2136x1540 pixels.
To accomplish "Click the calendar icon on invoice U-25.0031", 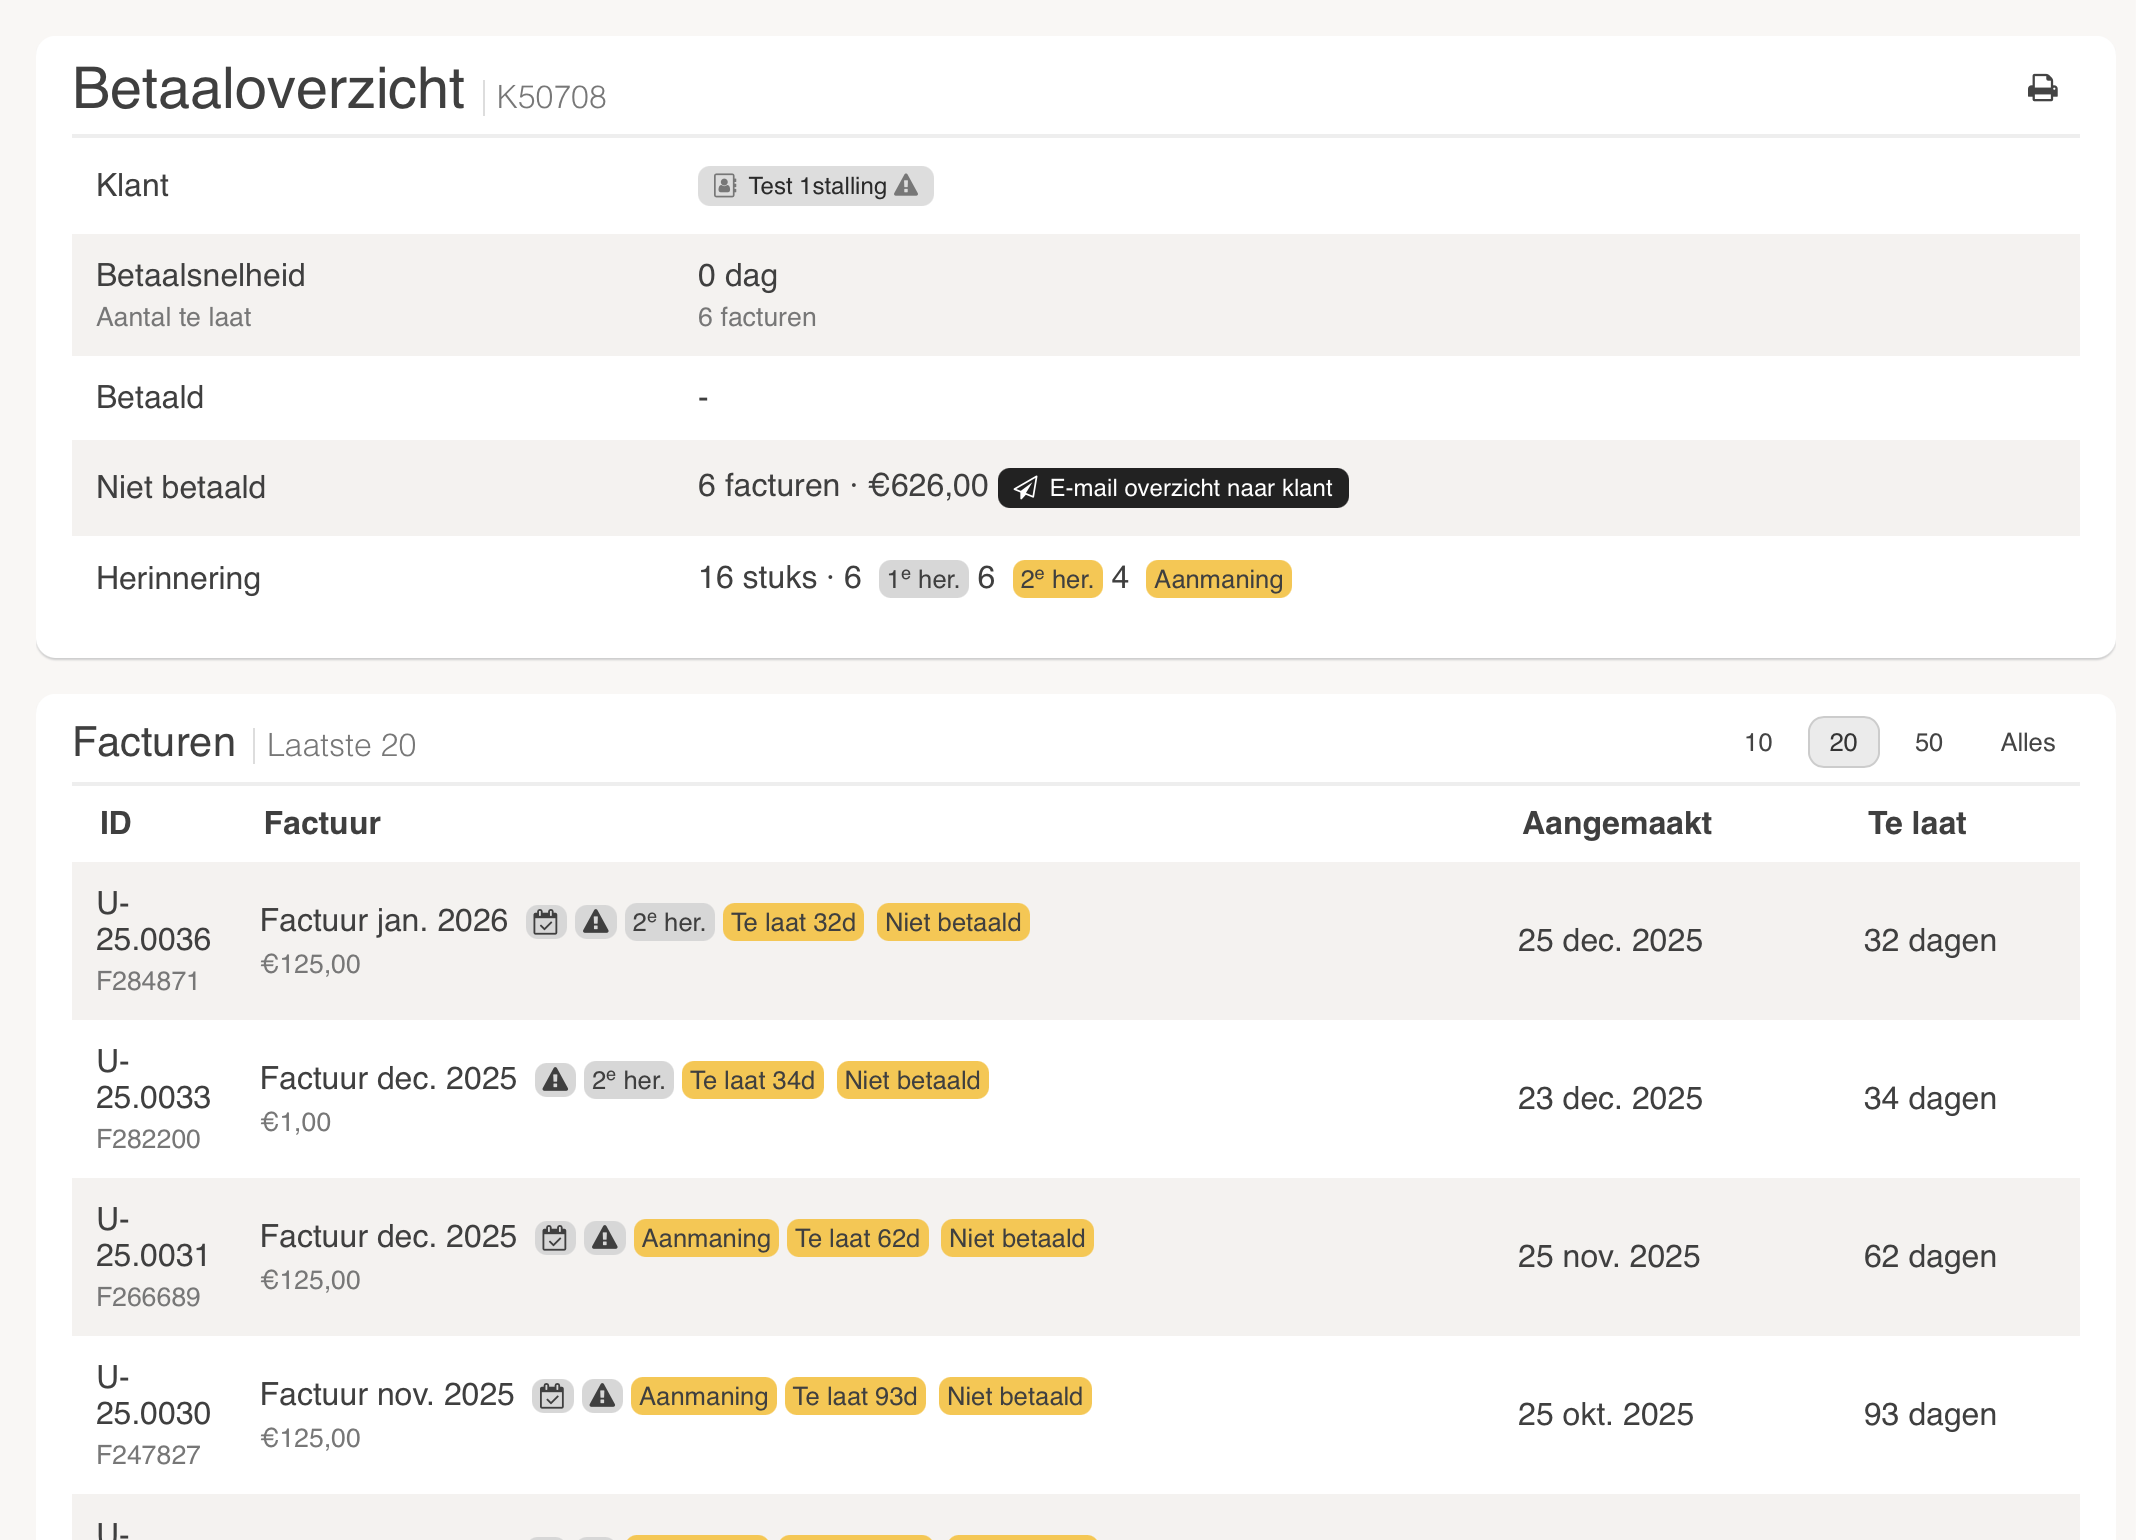I will (555, 1238).
